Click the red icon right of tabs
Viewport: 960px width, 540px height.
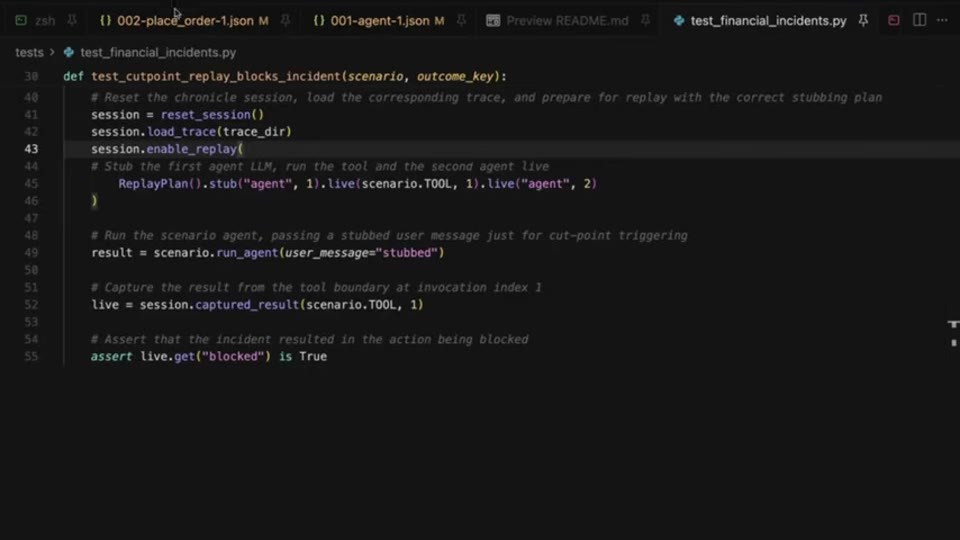[x=894, y=21]
